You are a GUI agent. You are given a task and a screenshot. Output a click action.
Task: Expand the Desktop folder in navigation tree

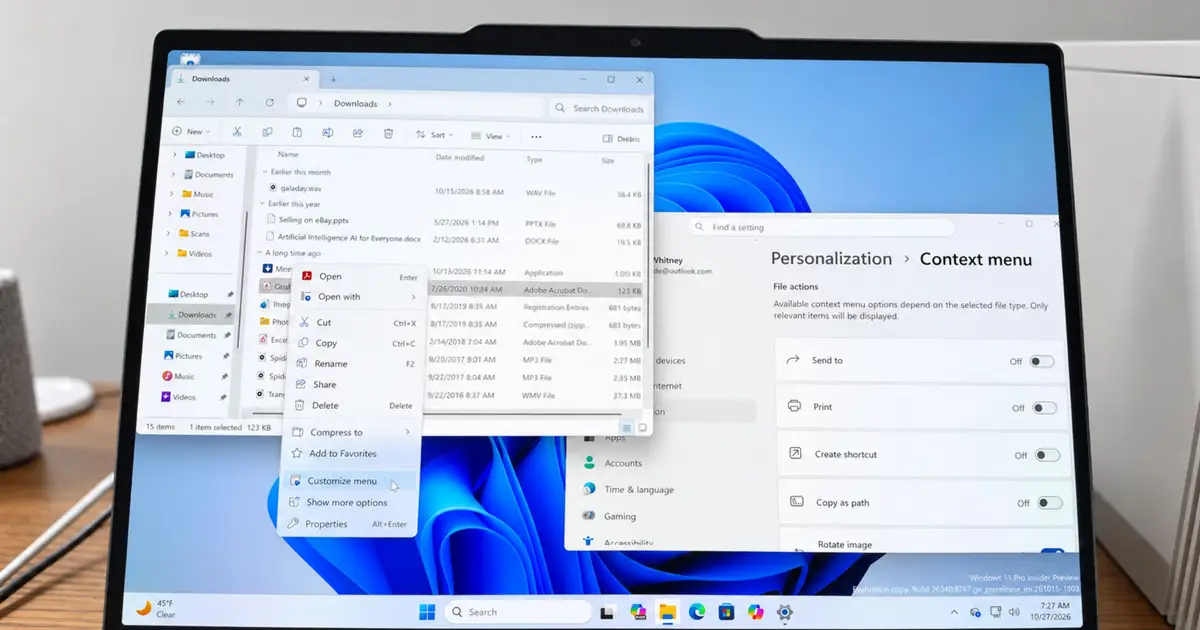point(174,155)
